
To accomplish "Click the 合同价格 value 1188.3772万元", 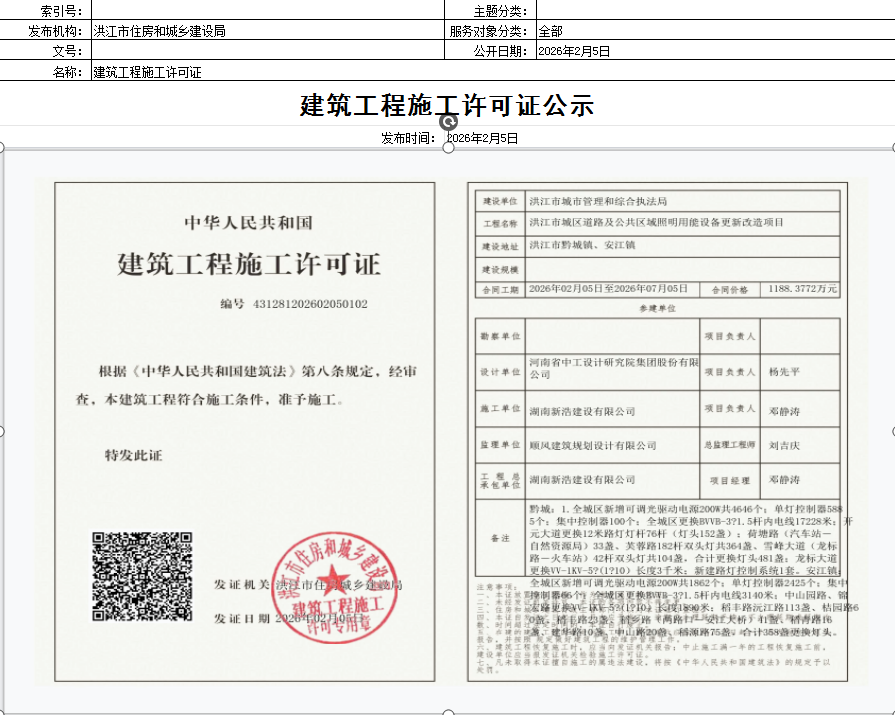I will (803, 289).
